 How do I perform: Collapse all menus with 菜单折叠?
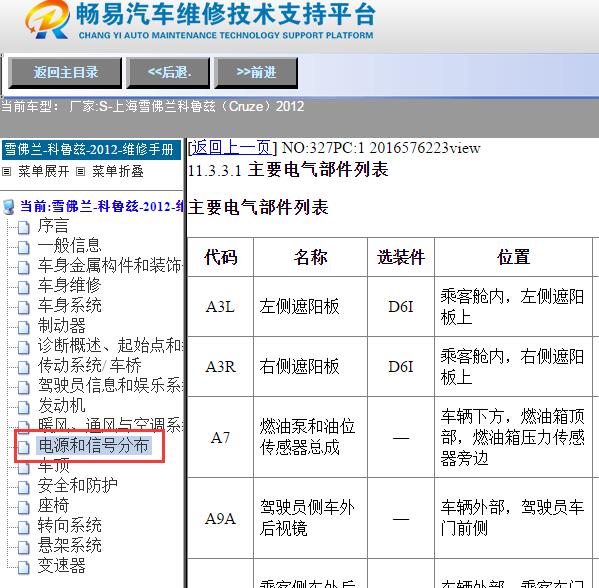[118, 171]
